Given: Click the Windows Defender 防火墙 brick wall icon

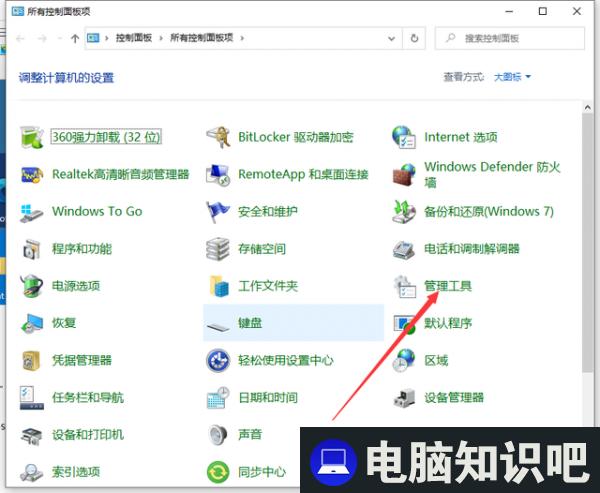Looking at the screenshot, I should [404, 175].
